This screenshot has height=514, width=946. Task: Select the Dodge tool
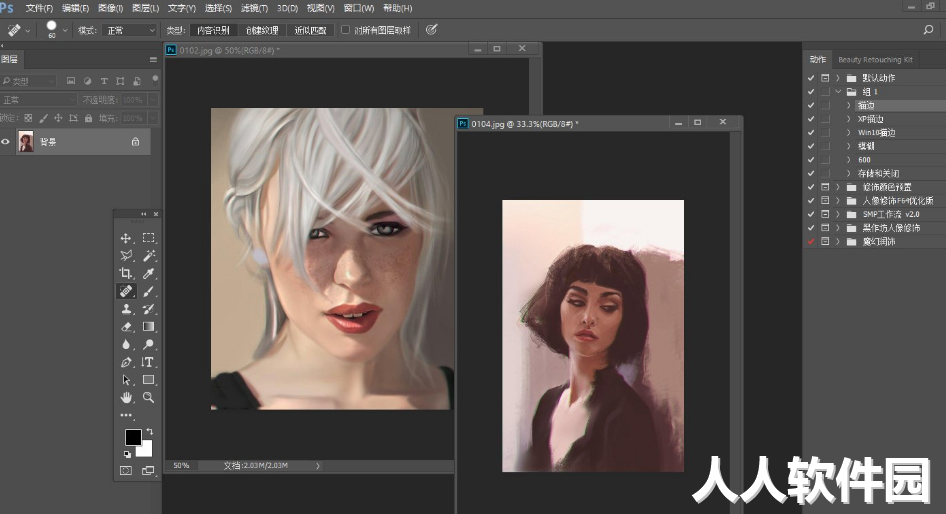pos(148,344)
